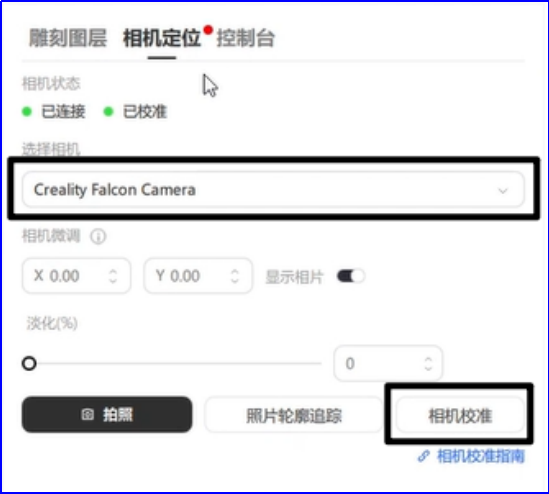
Task: Click the X 0.00 input field
Action: click(76, 276)
